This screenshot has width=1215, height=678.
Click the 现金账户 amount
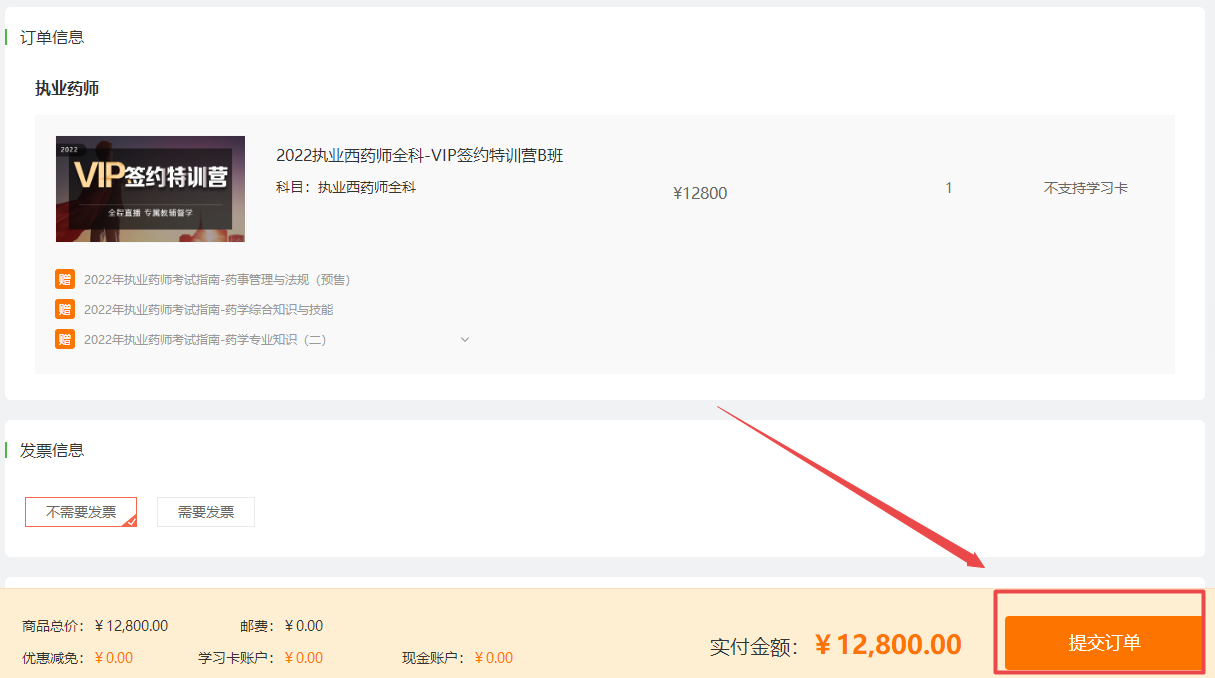494,658
